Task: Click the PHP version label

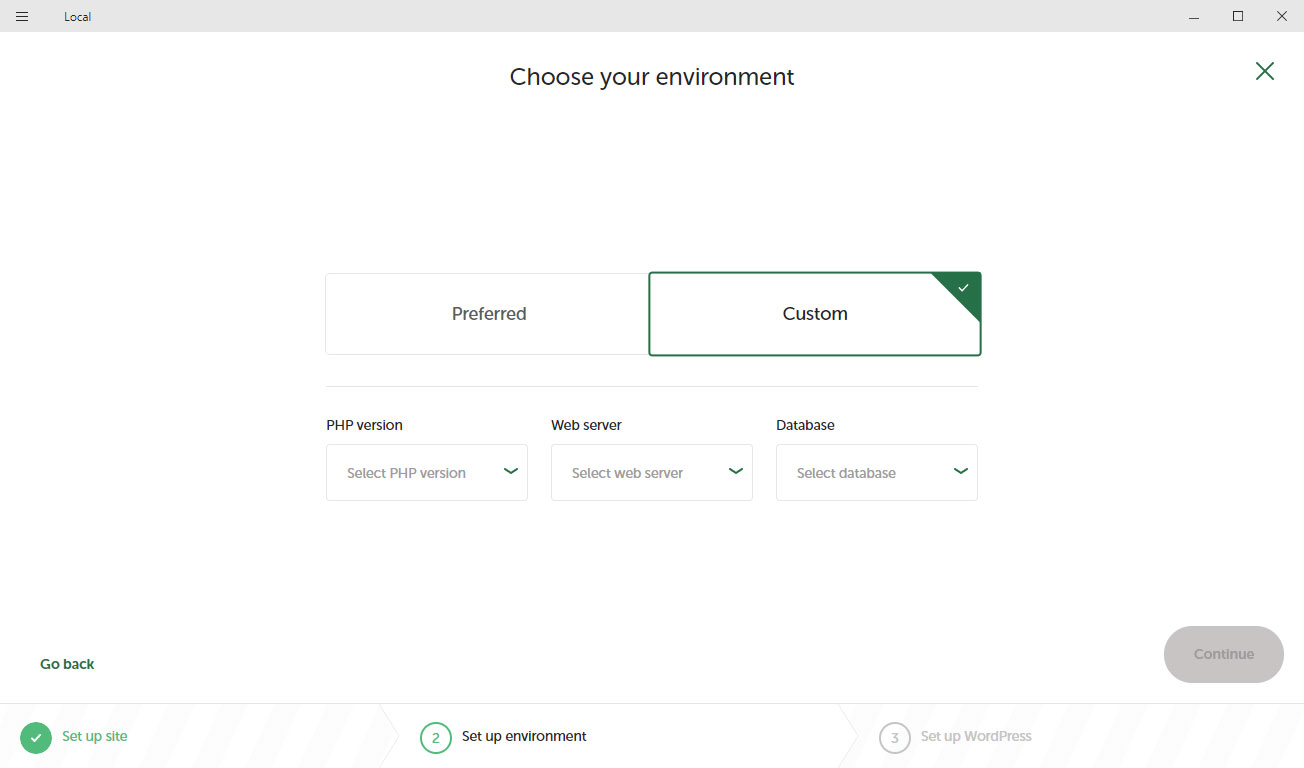Action: pyautogui.click(x=364, y=425)
